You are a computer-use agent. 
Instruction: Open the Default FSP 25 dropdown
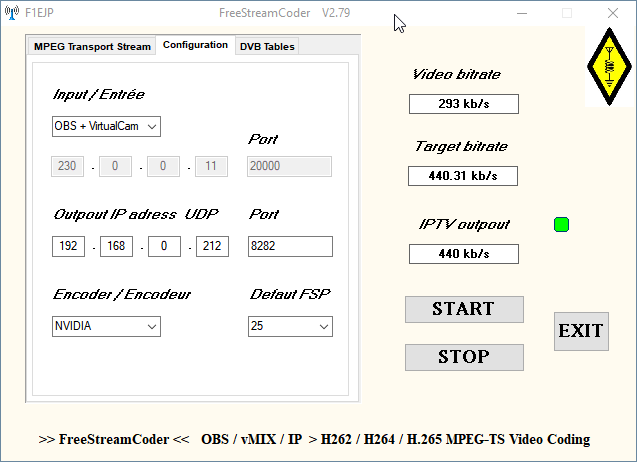[x=290, y=326]
